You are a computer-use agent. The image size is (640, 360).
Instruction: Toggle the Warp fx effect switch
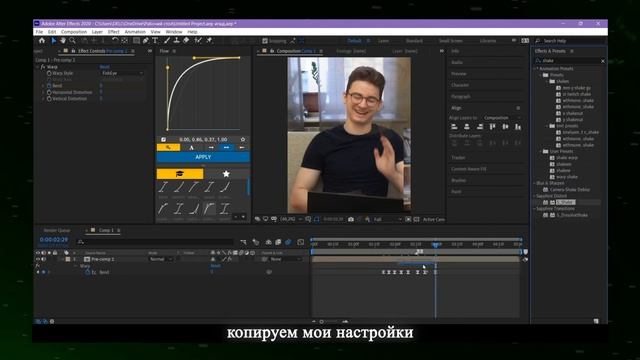tap(43, 67)
